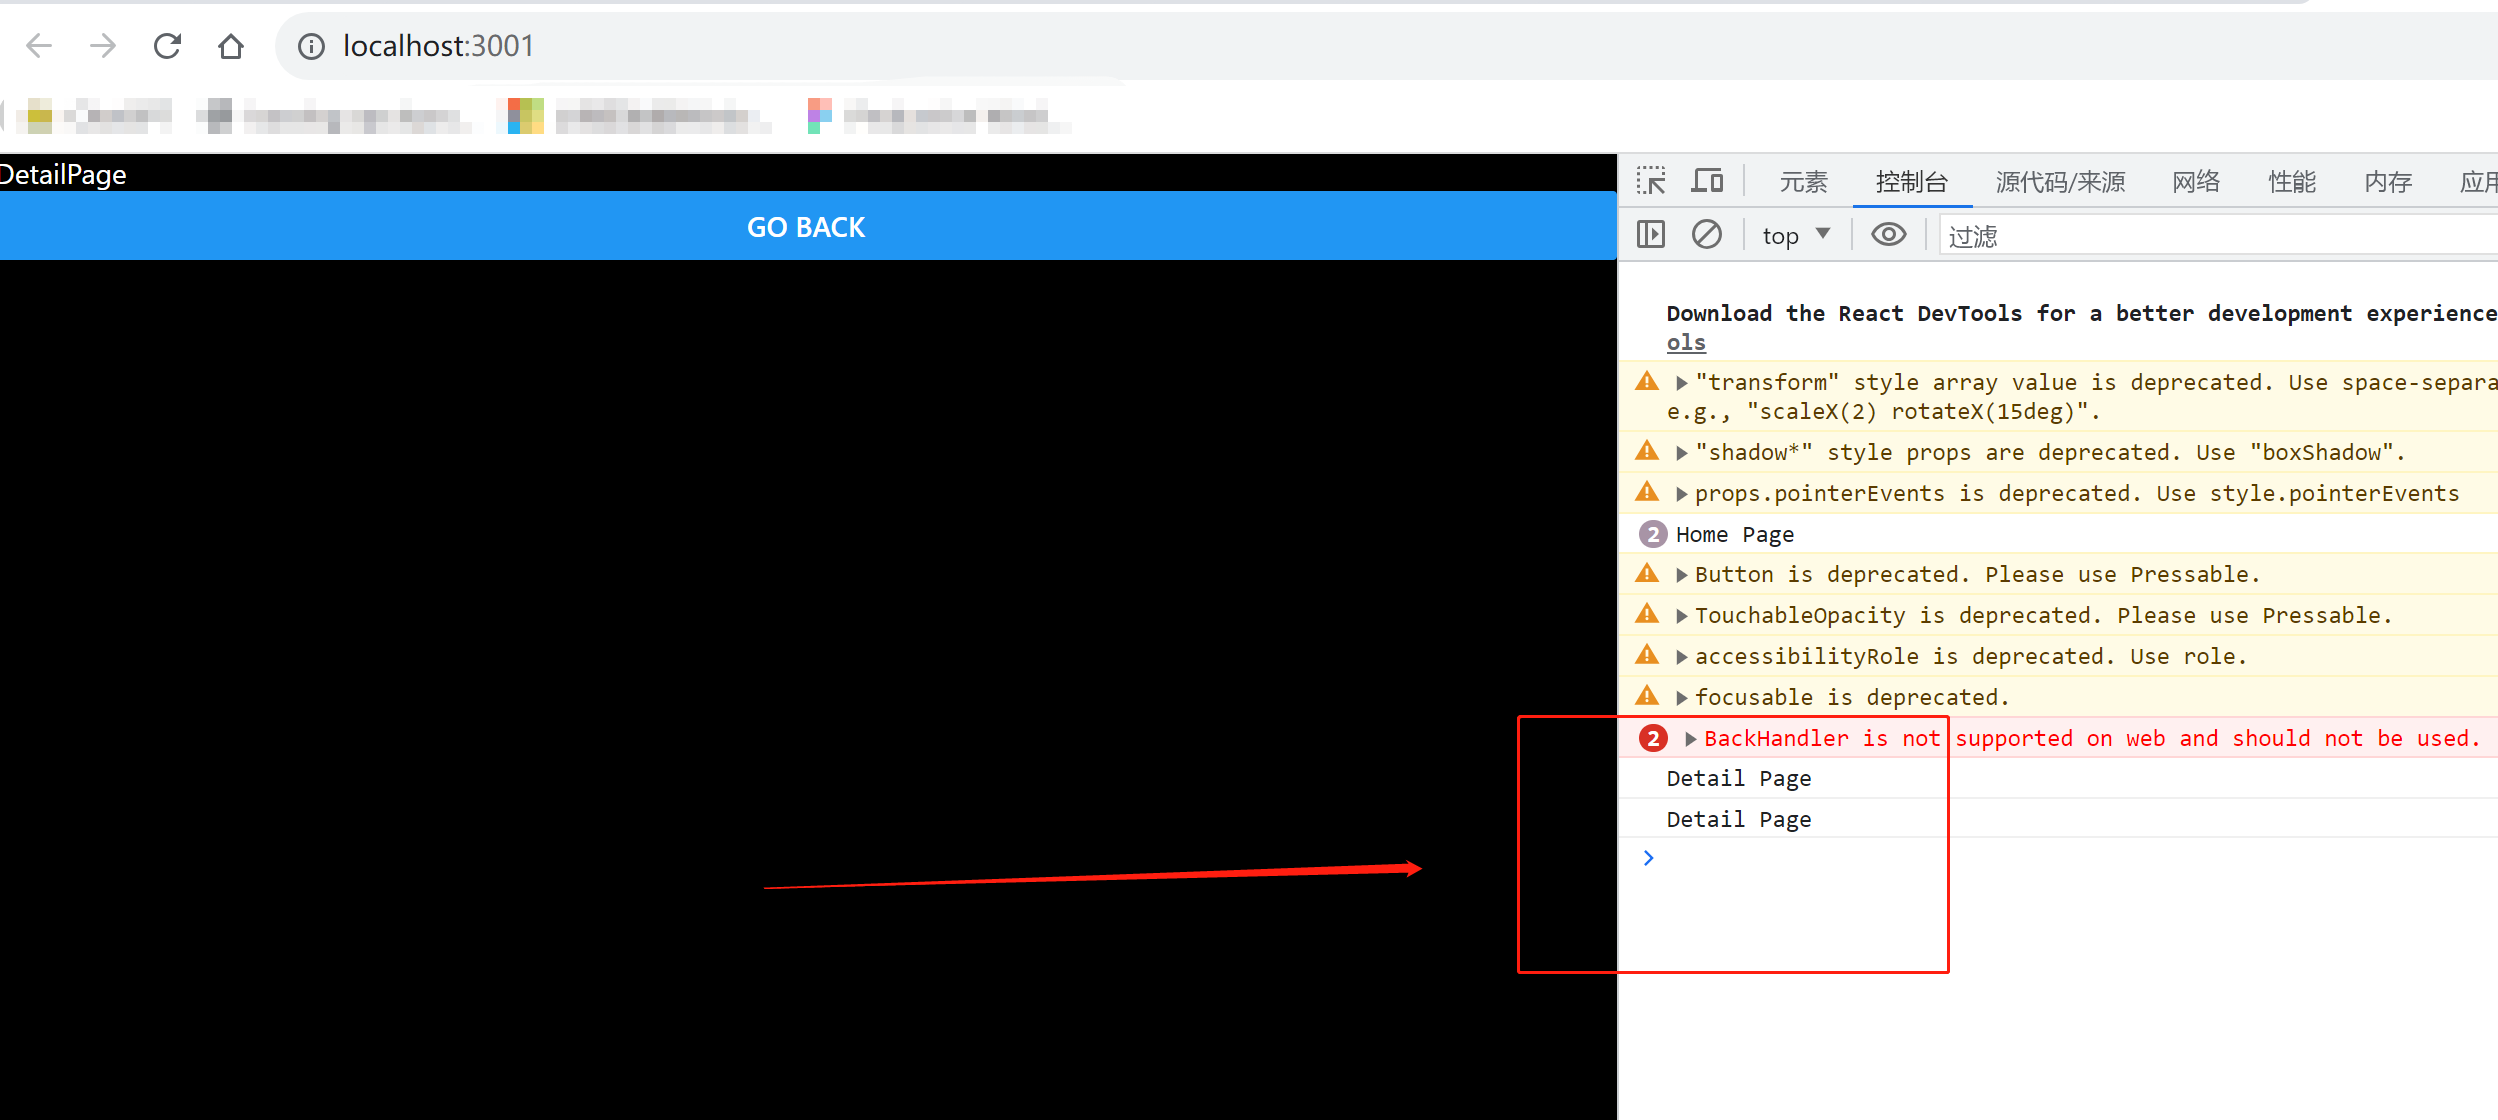
Task: Clear the console using the ban icon
Action: [x=1707, y=233]
